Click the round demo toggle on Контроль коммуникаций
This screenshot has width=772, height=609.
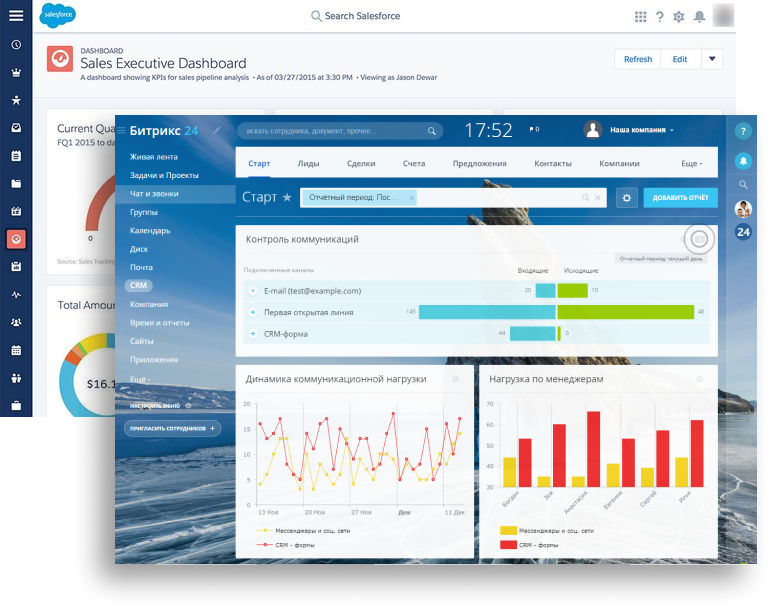699,239
